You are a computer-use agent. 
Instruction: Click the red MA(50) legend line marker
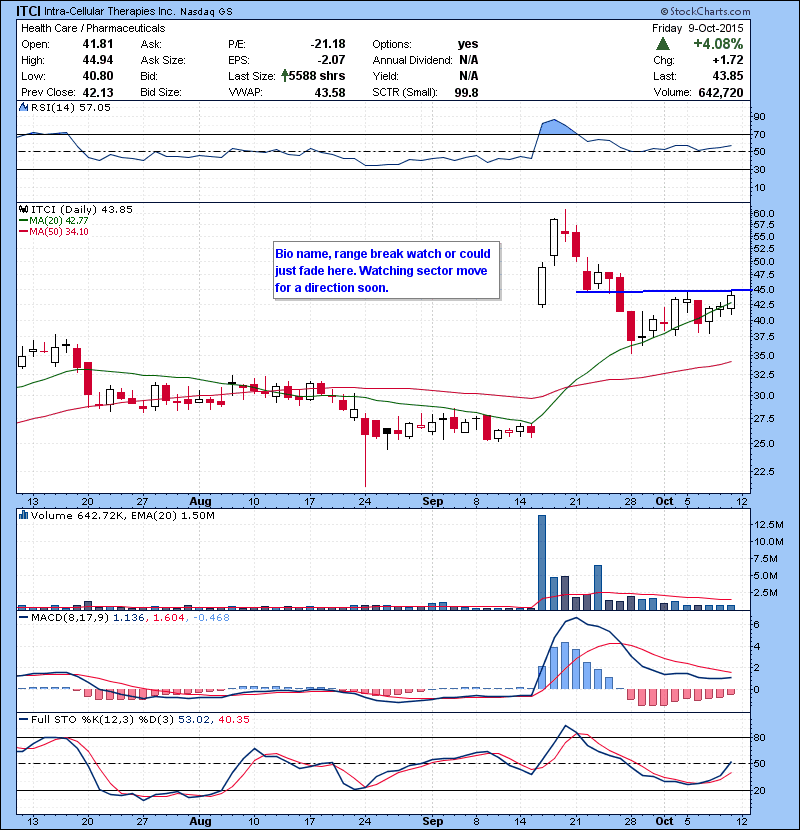[x=23, y=232]
